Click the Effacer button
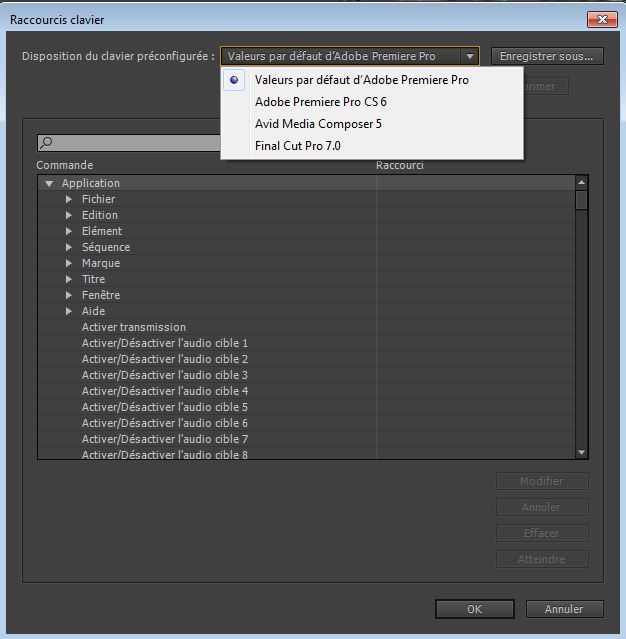626x639 pixels. tap(542, 533)
